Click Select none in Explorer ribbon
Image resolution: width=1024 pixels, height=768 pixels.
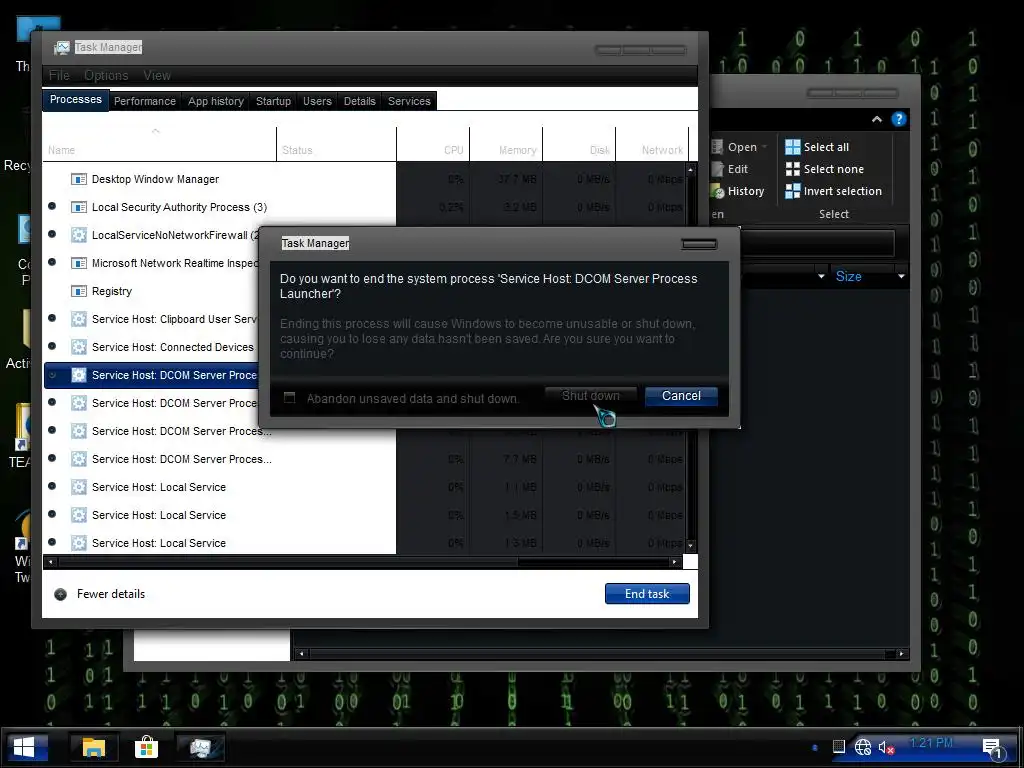(824, 169)
